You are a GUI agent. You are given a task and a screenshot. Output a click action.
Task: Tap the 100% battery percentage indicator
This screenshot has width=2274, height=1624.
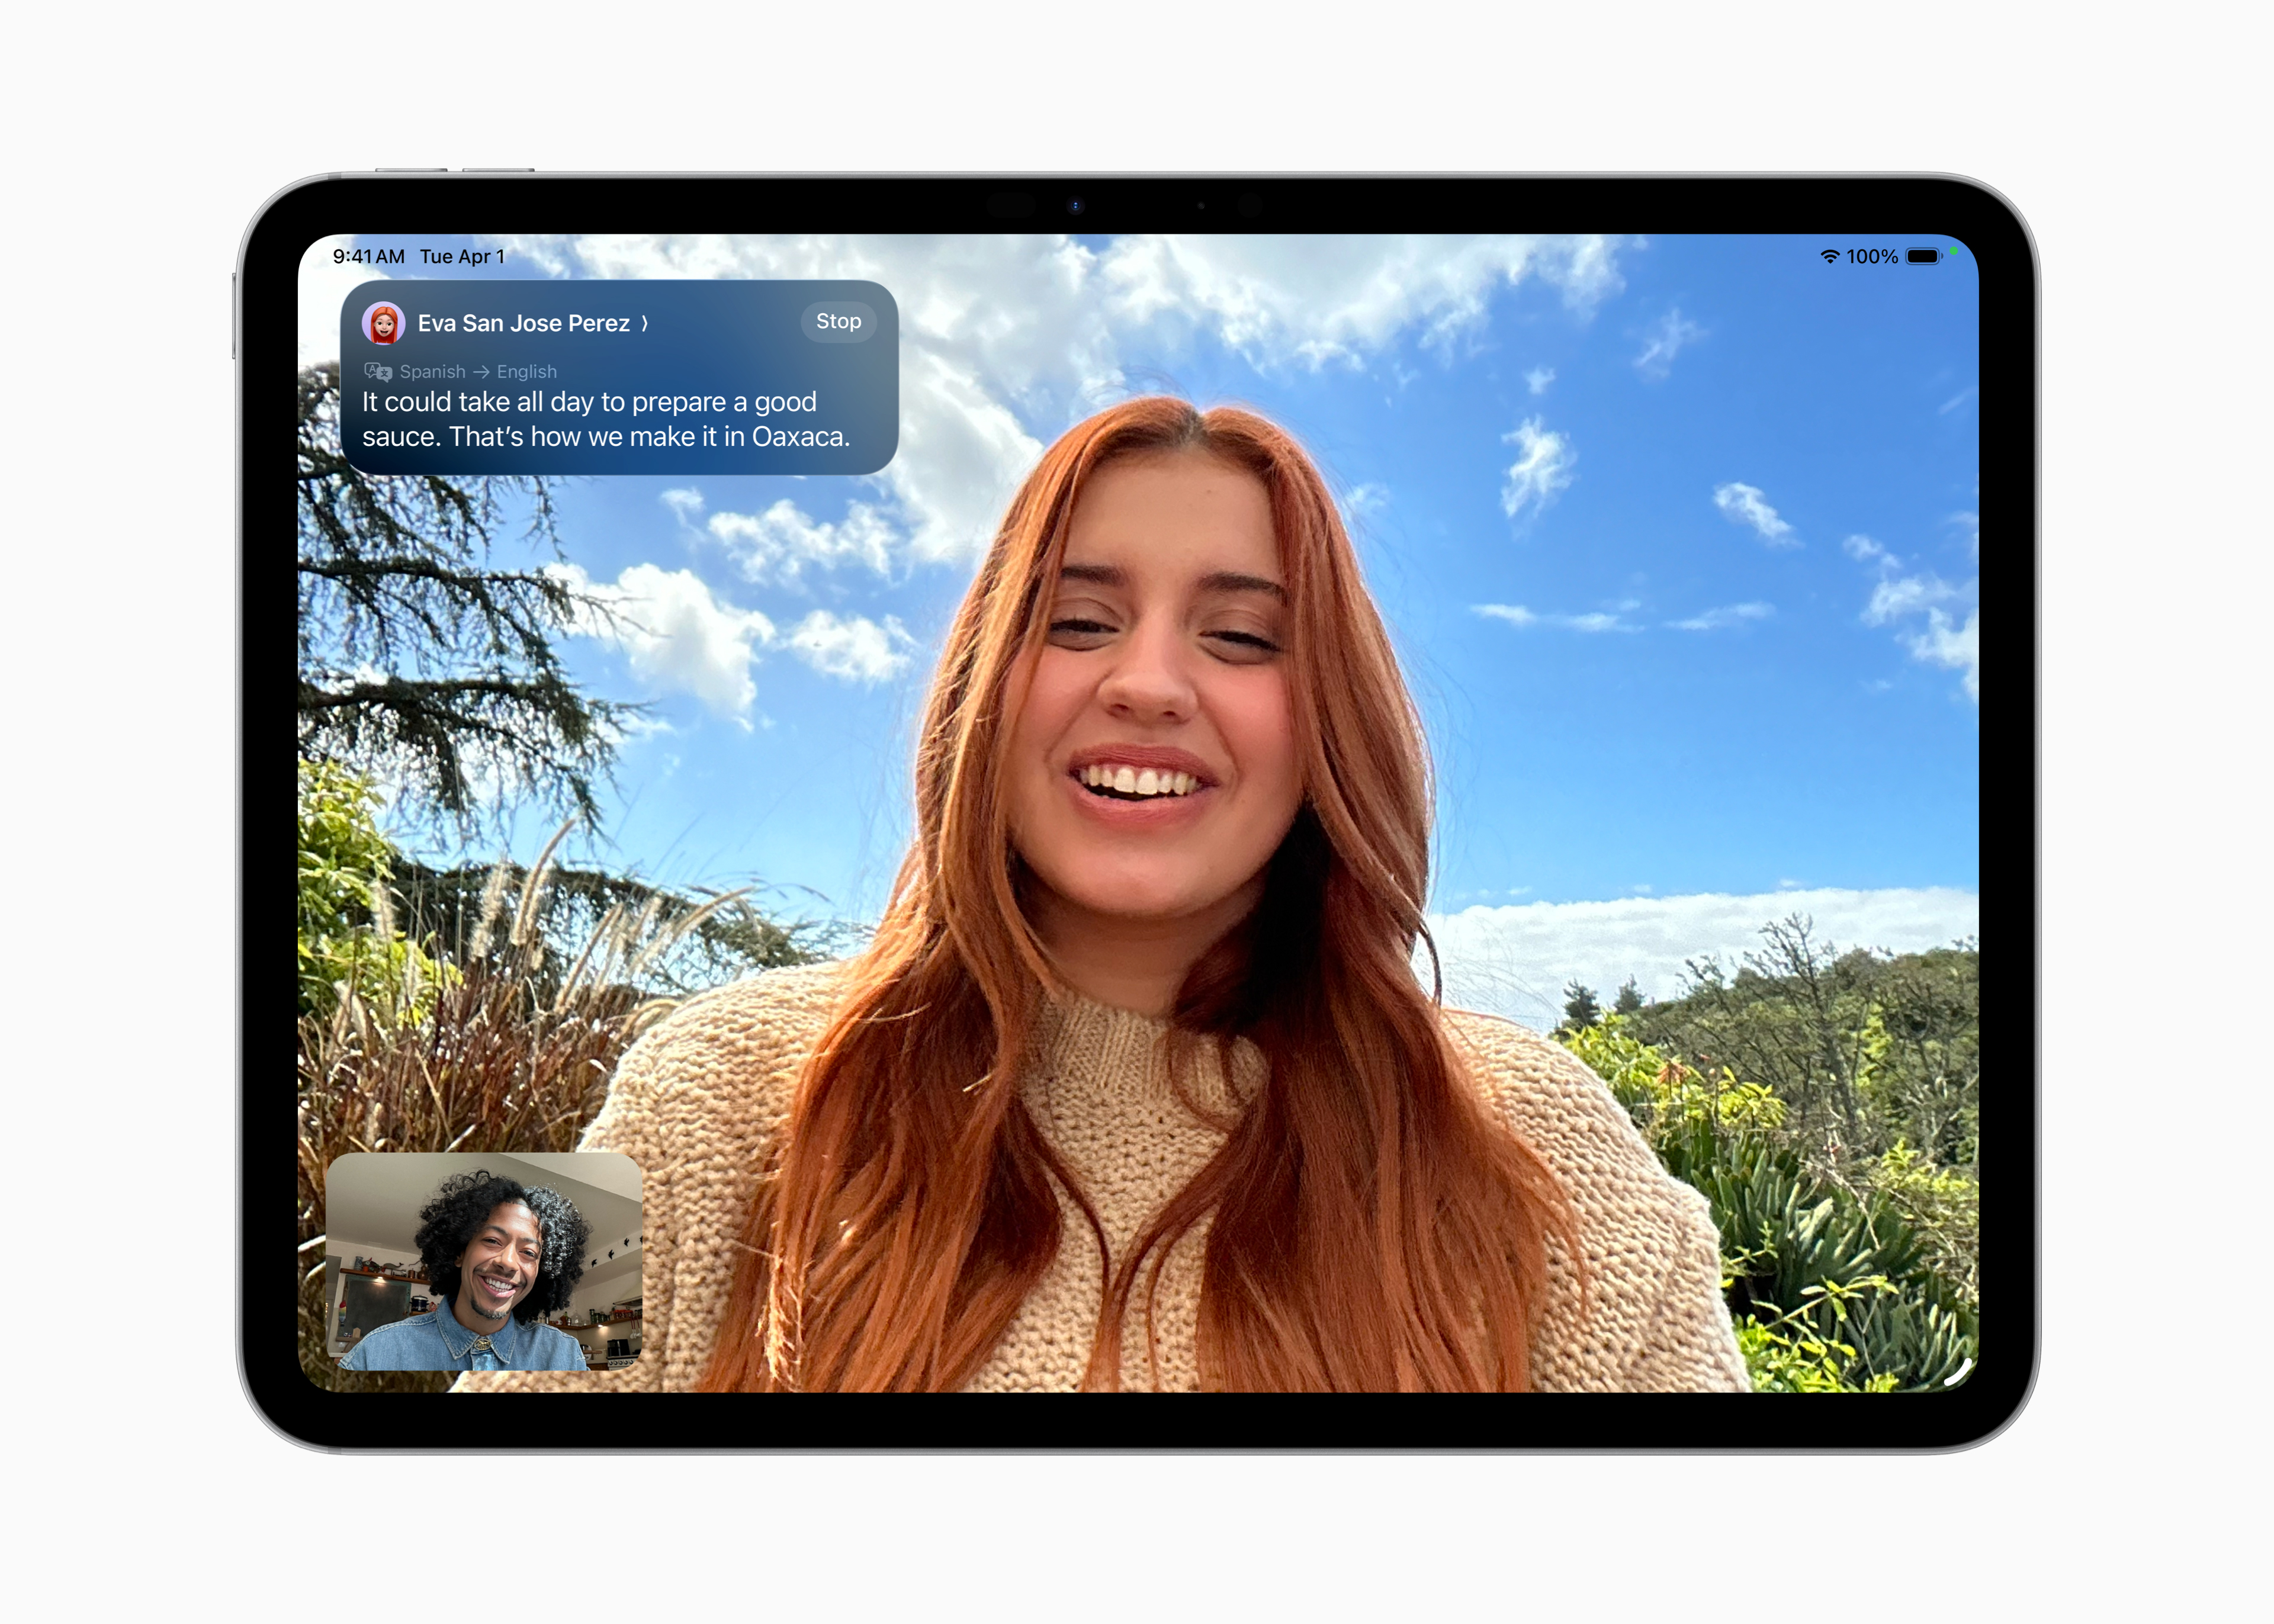(1873, 258)
